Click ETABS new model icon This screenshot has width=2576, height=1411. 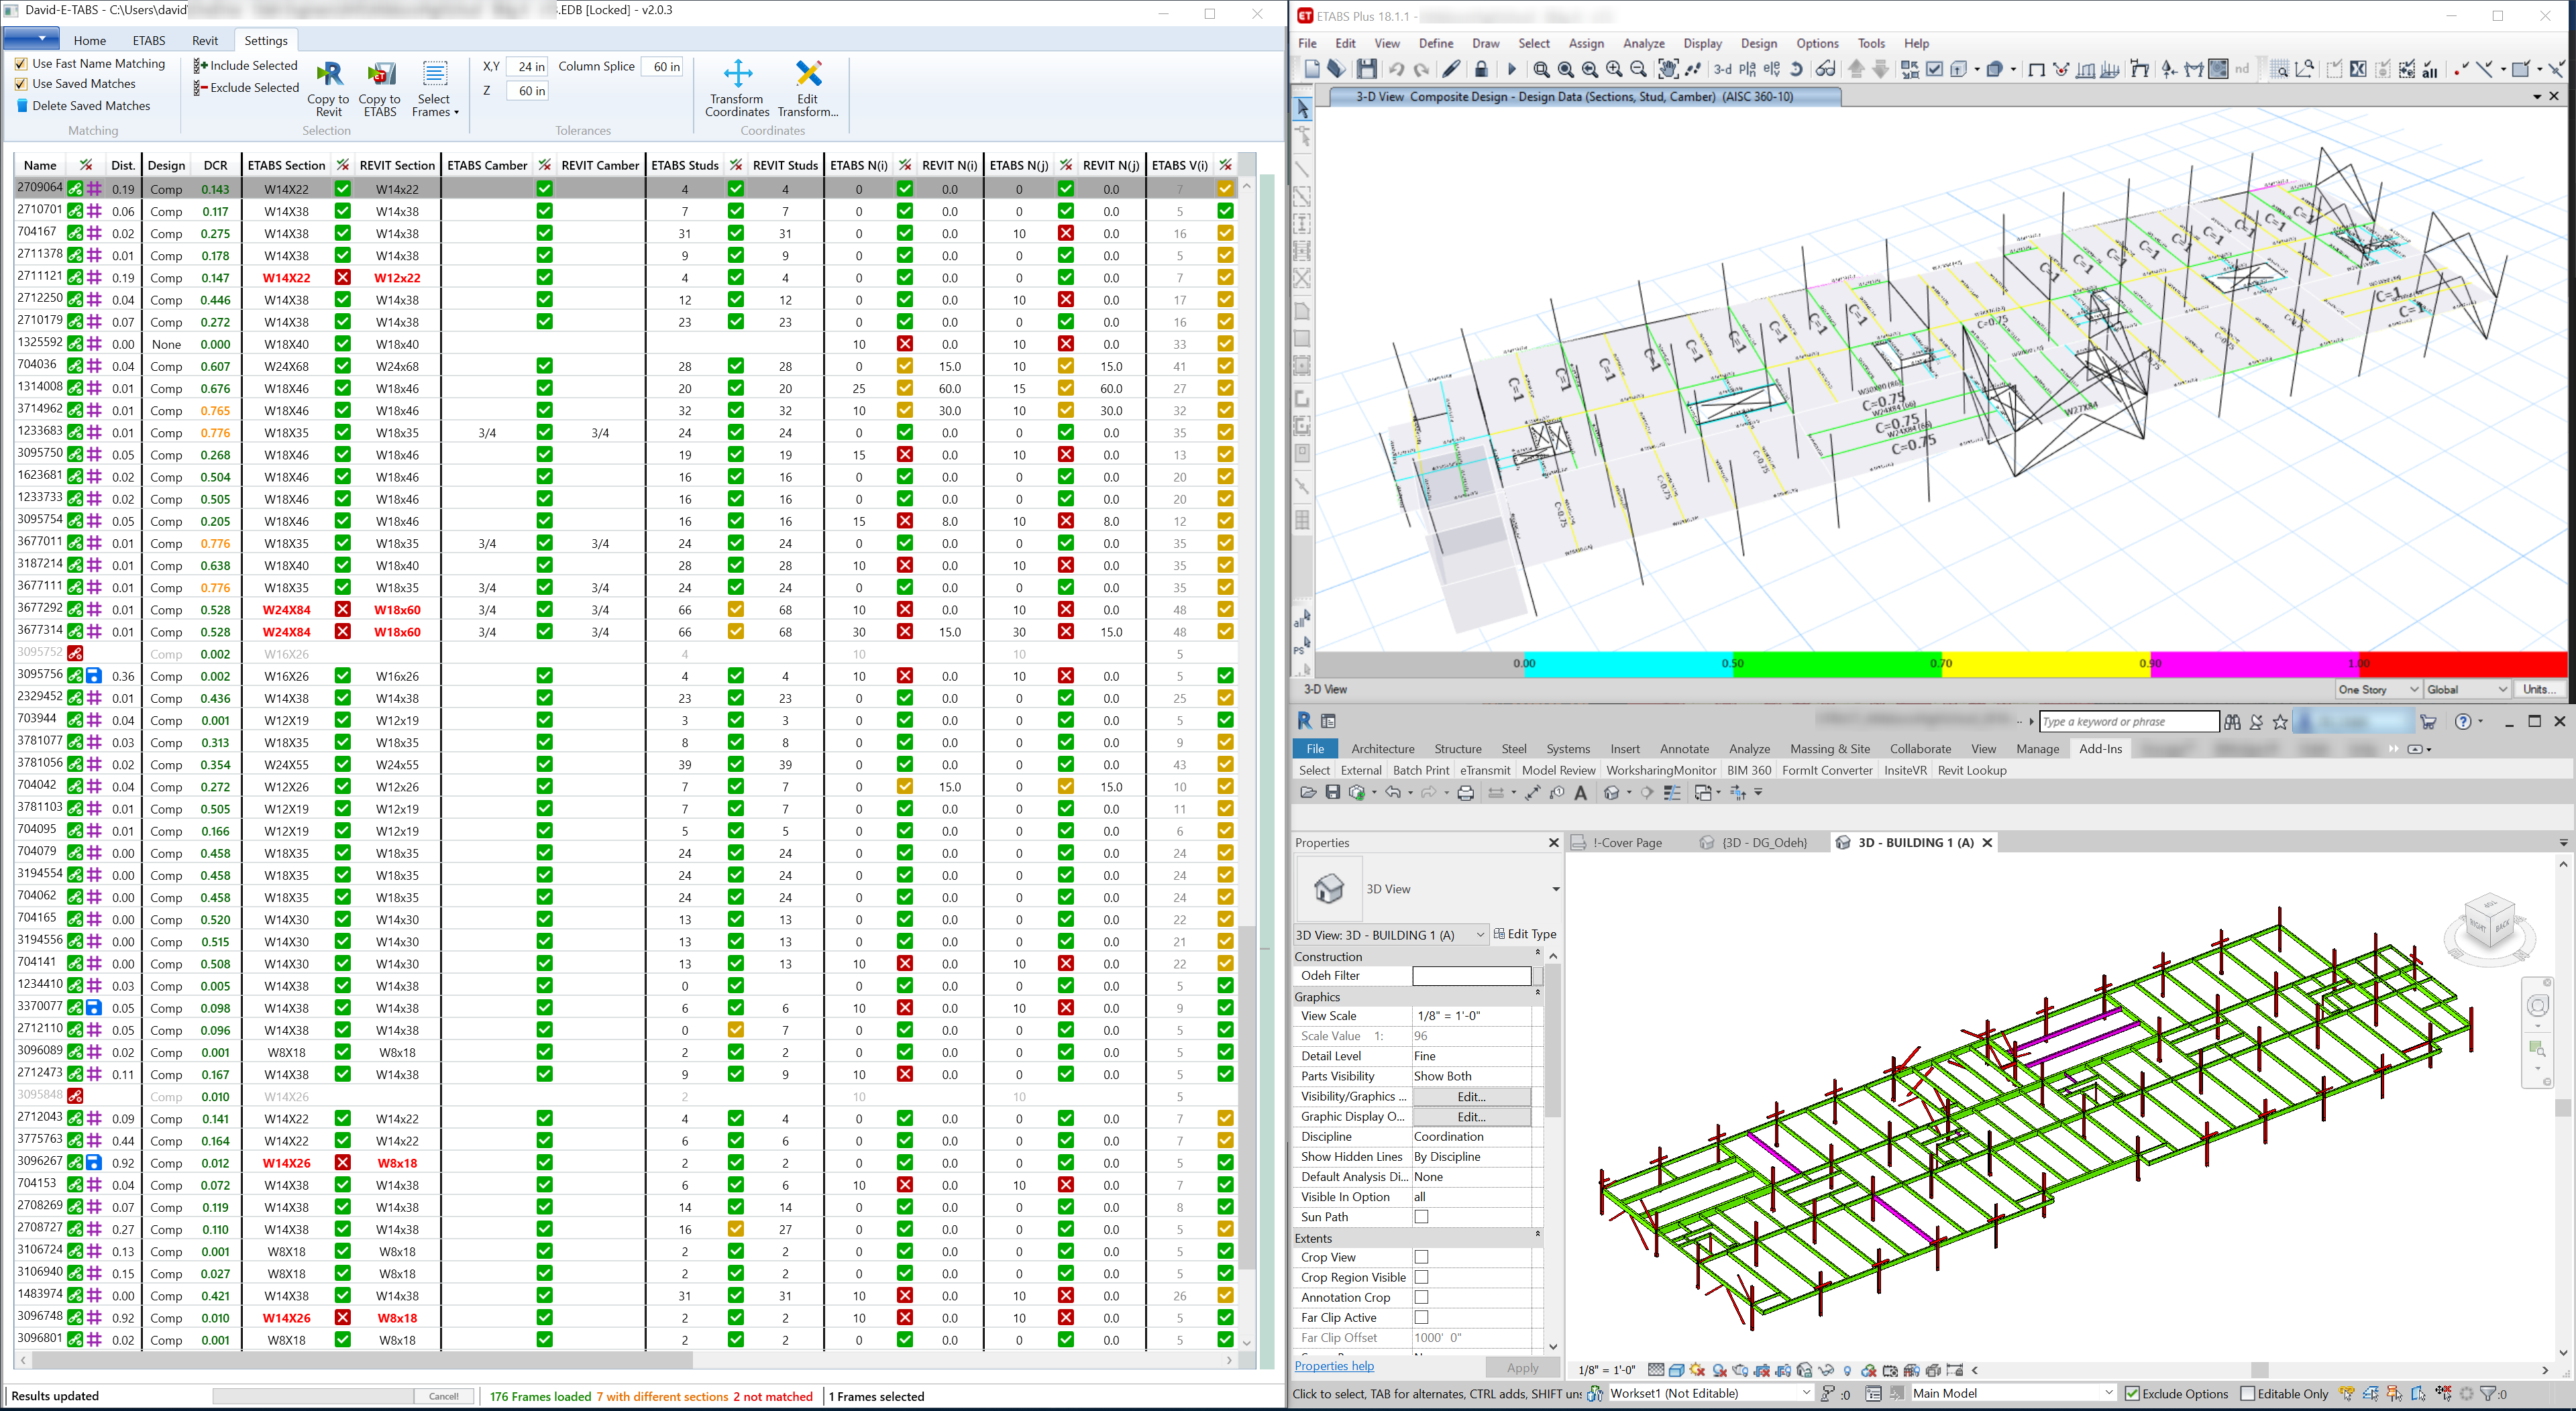pos(1312,69)
